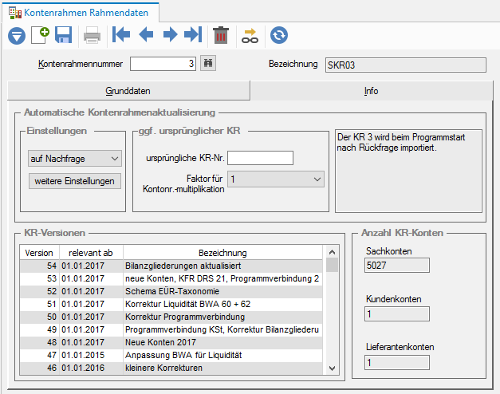Click the Kontenrahmen Rahmendaten tab icon

[x=15, y=13]
